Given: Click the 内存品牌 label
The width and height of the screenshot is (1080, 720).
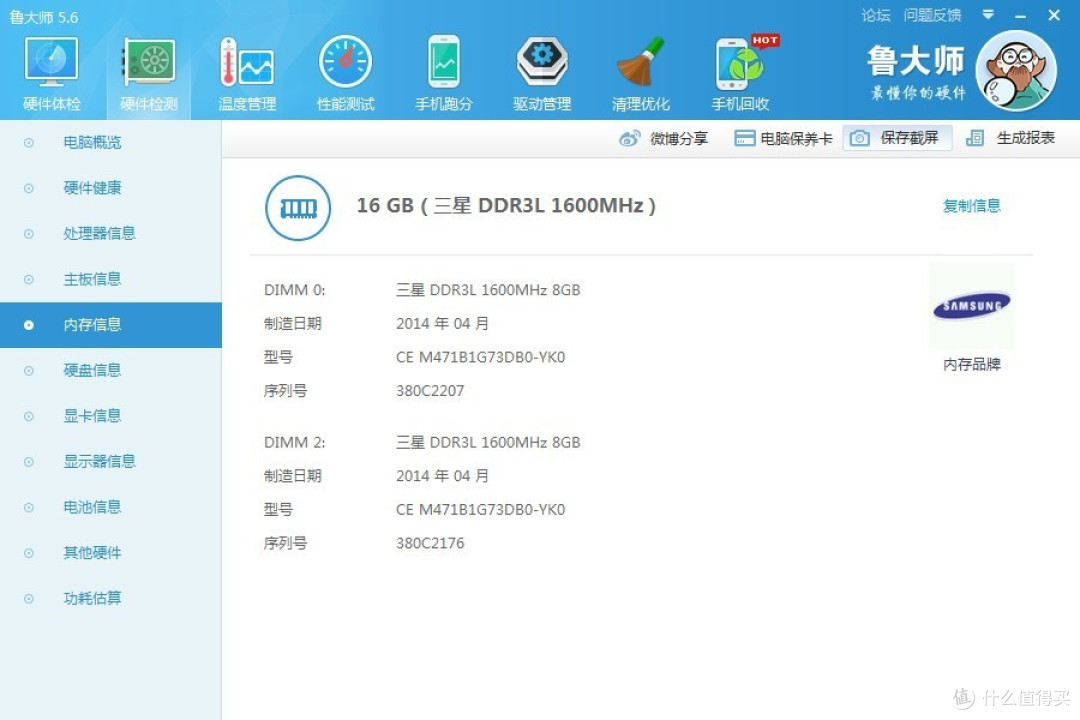Looking at the screenshot, I should click(x=972, y=364).
